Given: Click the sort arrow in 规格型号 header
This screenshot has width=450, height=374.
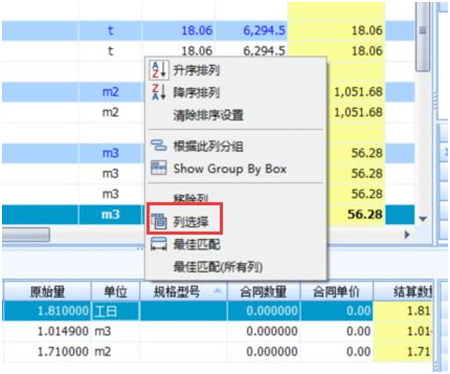Looking at the screenshot, I should (x=217, y=291).
